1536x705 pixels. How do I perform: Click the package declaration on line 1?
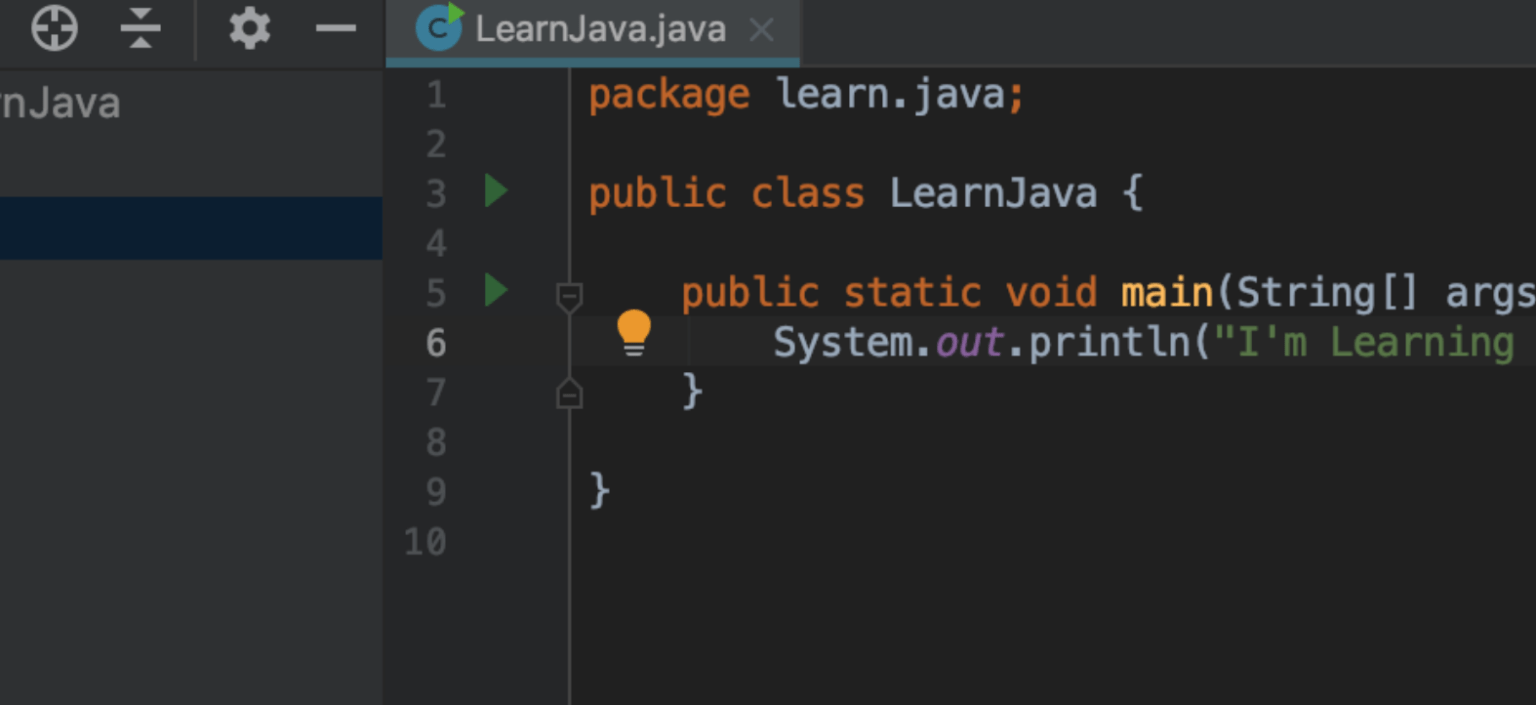pyautogui.click(x=800, y=93)
